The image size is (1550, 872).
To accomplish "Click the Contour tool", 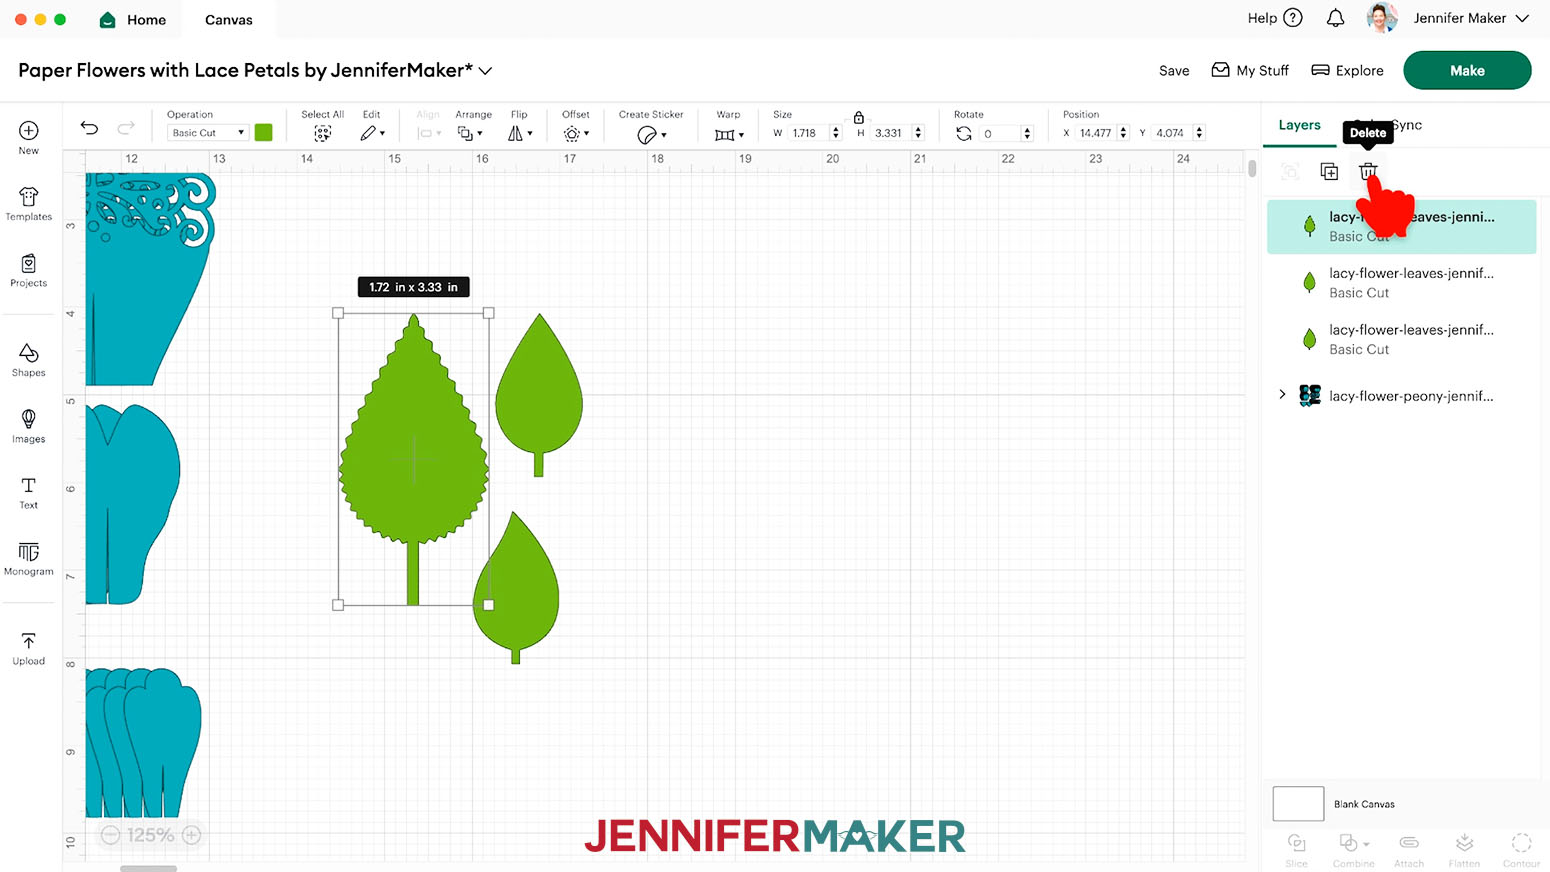I will tap(1521, 850).
